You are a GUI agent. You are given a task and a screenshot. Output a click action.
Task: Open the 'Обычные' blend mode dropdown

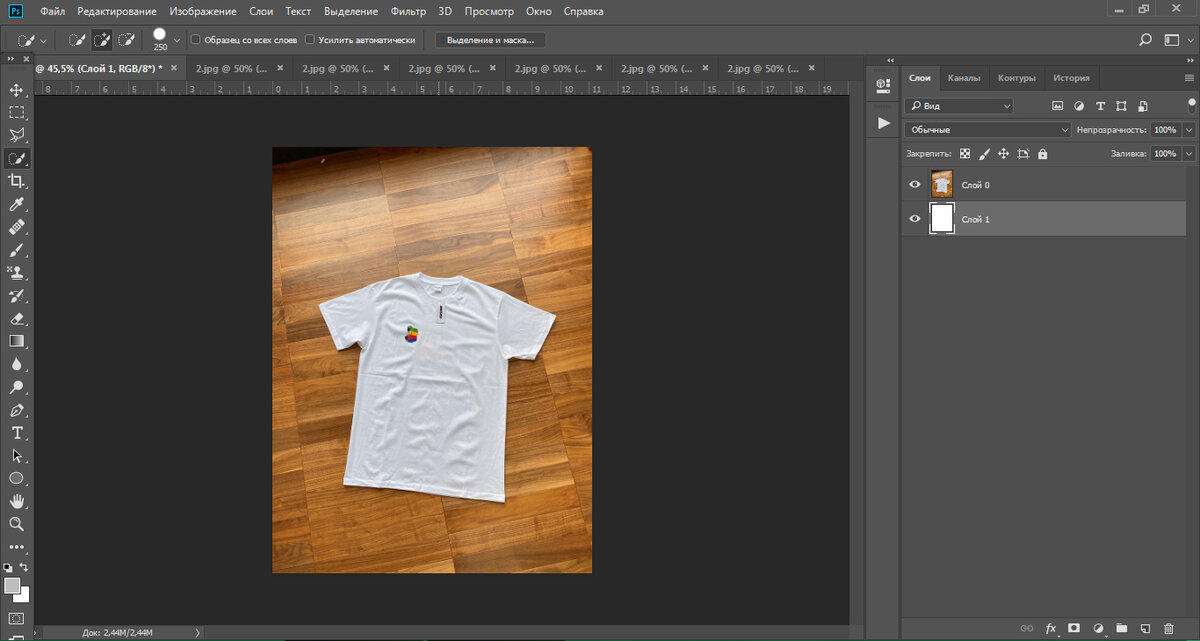pos(987,130)
